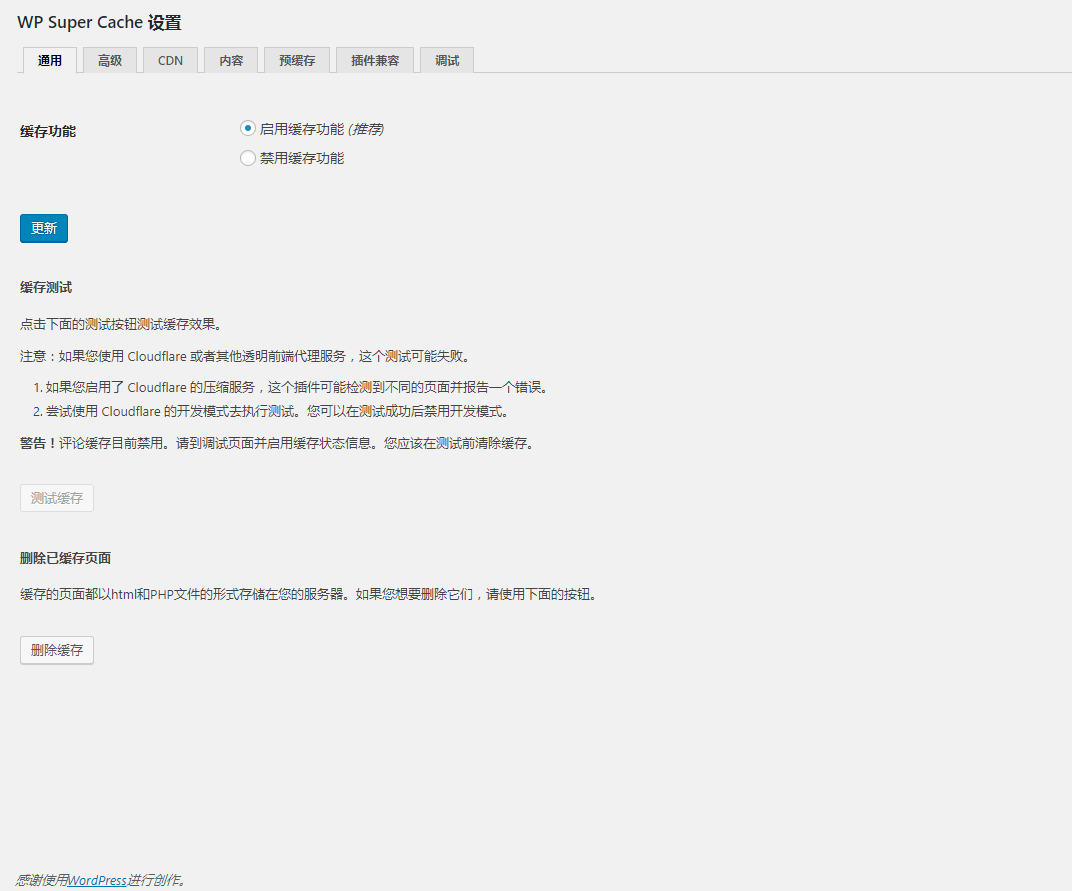This screenshot has height=891, width=1072.
Task: Open the CDN tab
Action: tap(170, 60)
